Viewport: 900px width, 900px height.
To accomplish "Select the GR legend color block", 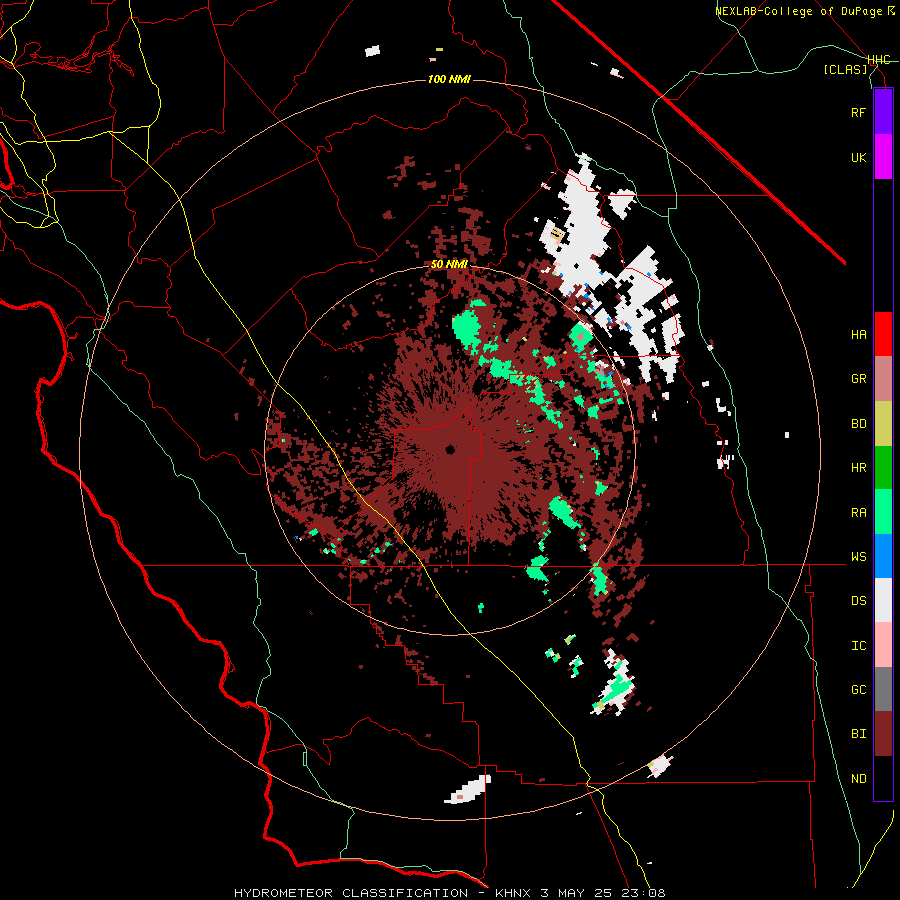I will (883, 379).
